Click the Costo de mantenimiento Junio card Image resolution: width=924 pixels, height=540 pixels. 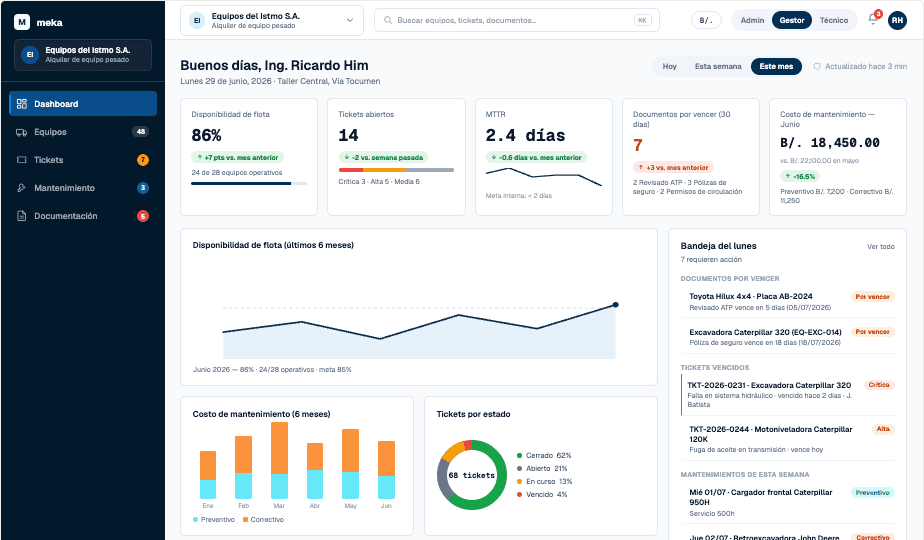click(x=838, y=157)
